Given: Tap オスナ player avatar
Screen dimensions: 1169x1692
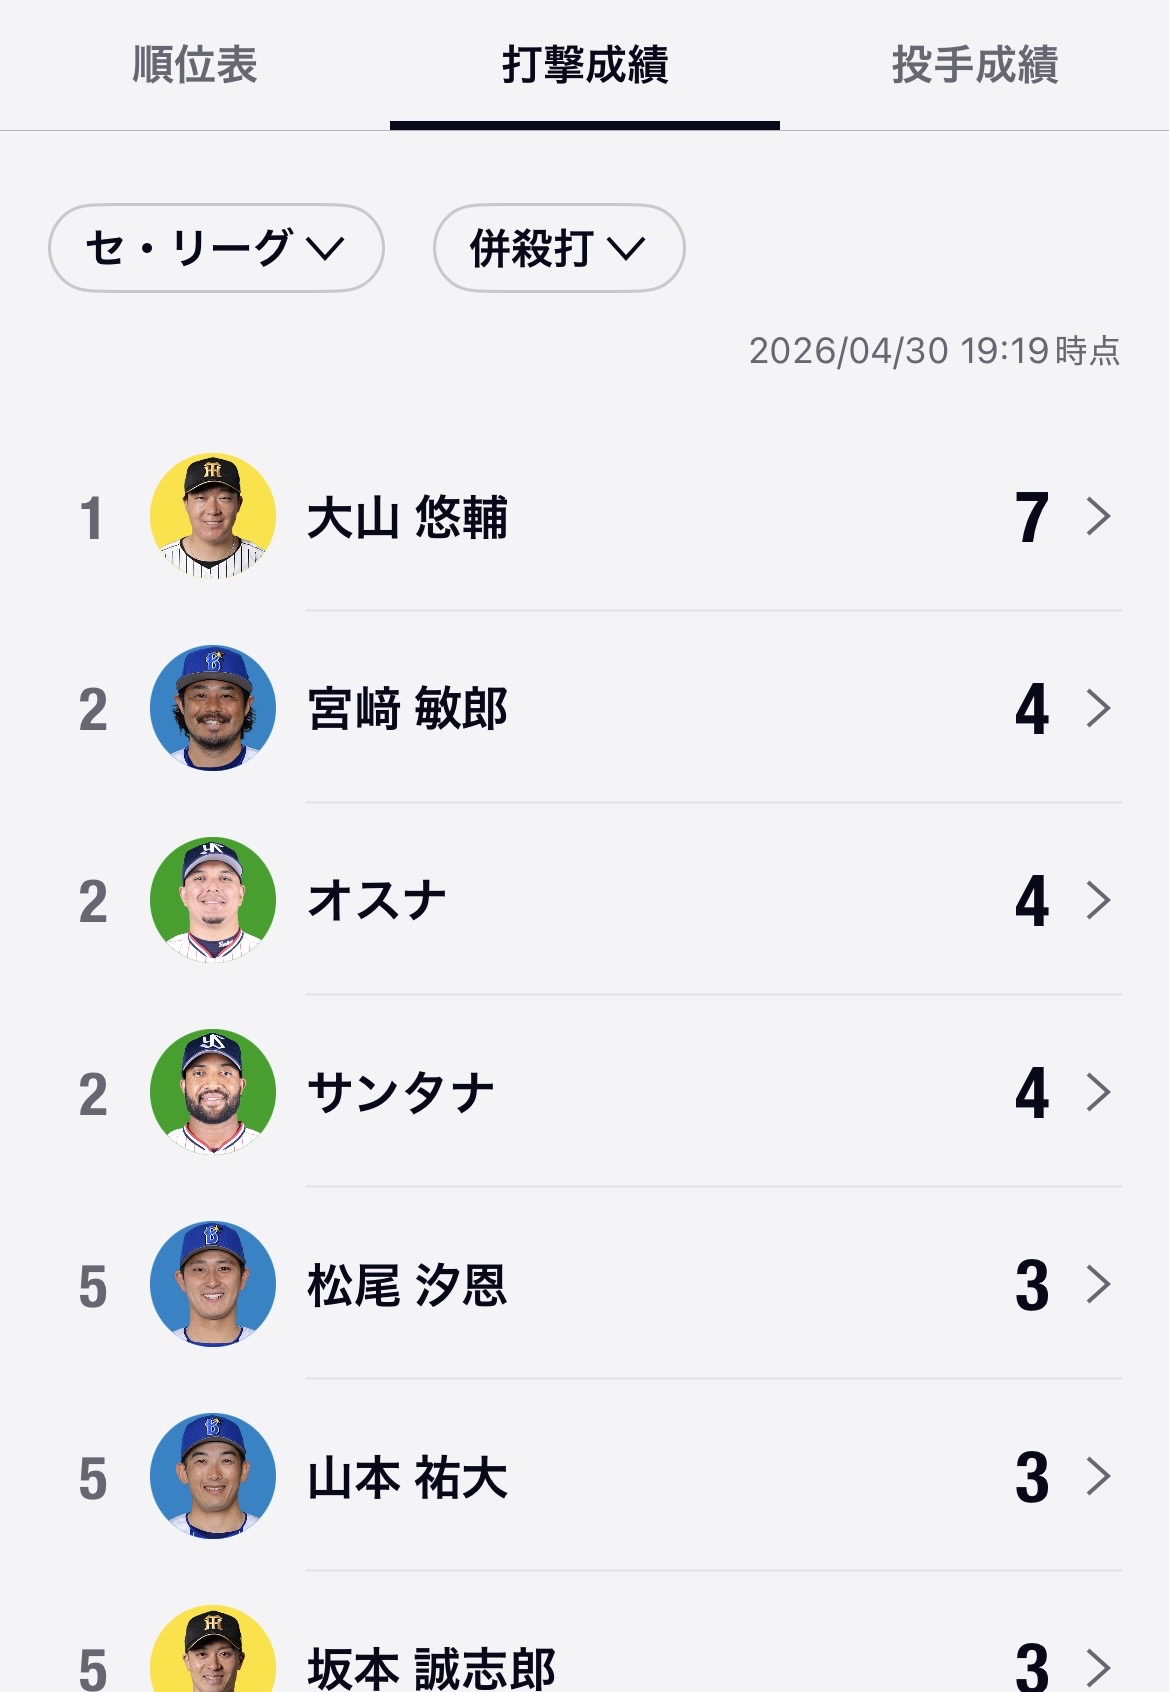Looking at the screenshot, I should click(213, 900).
